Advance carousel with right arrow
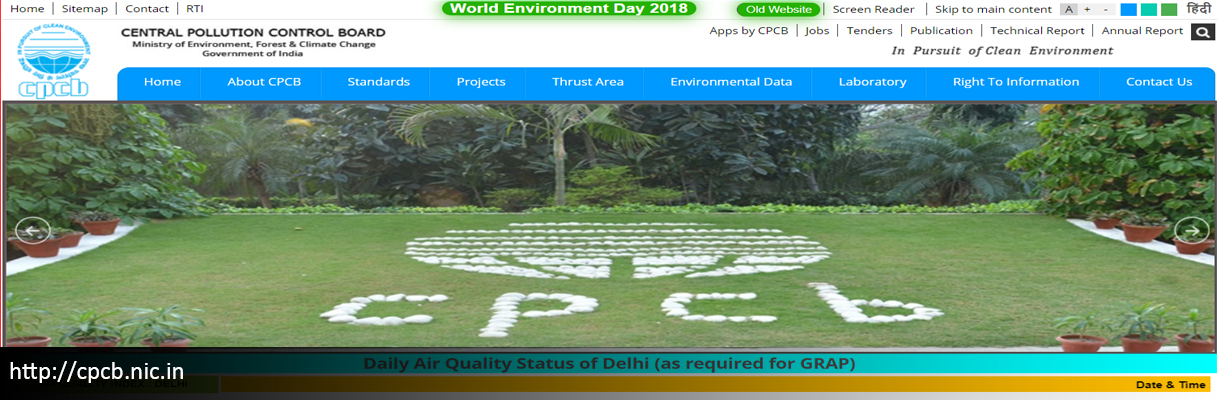Screen dimensions: 1220x400 (1190, 231)
